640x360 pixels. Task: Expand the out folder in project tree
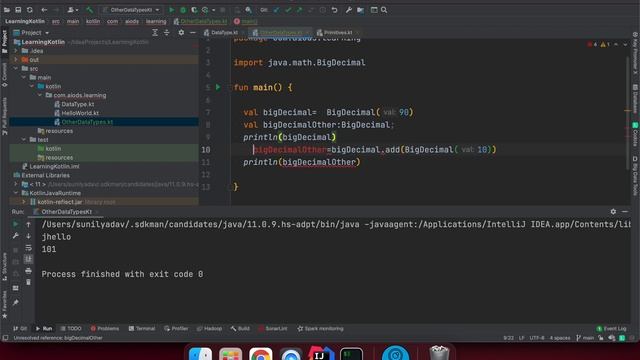pyautogui.click(x=16, y=60)
